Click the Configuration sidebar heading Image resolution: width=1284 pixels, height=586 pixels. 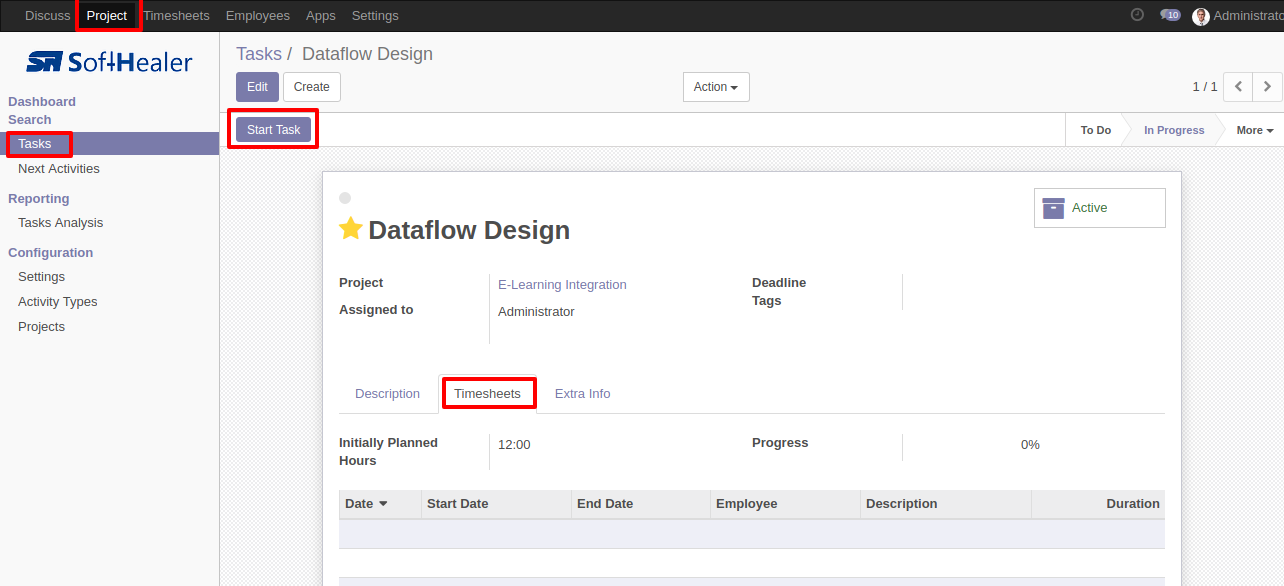coord(51,253)
